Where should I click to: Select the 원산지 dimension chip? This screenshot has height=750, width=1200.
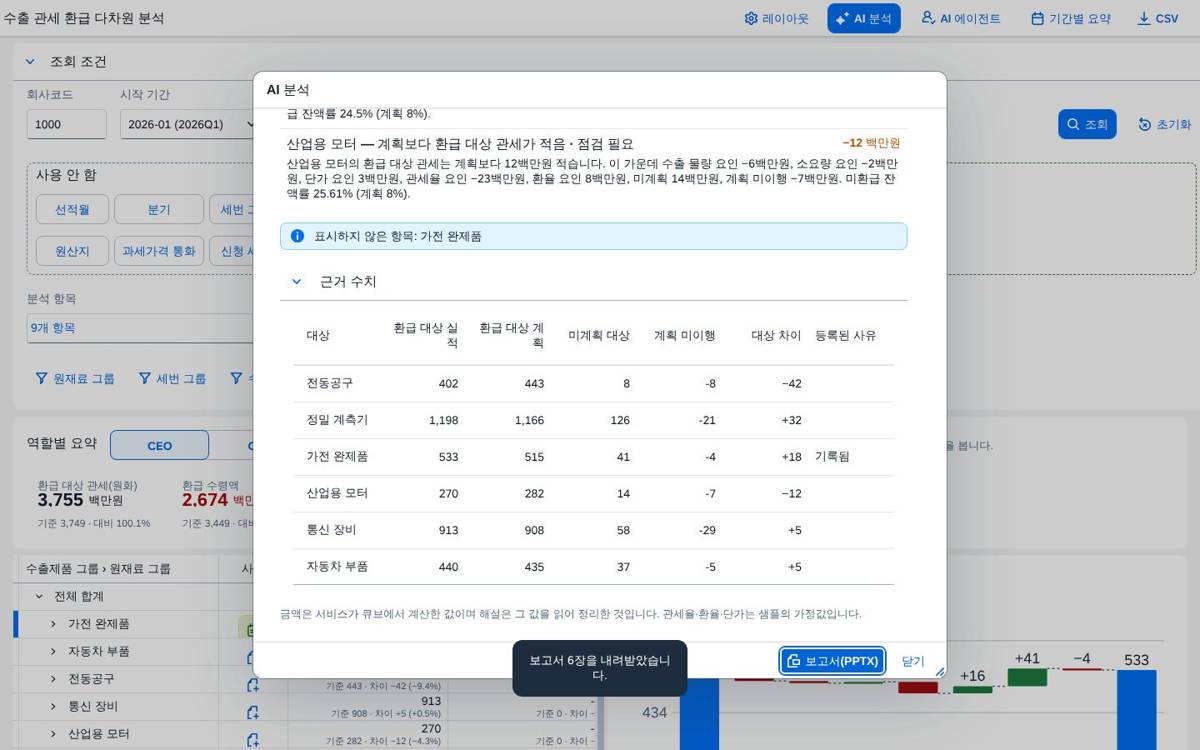click(x=72, y=250)
